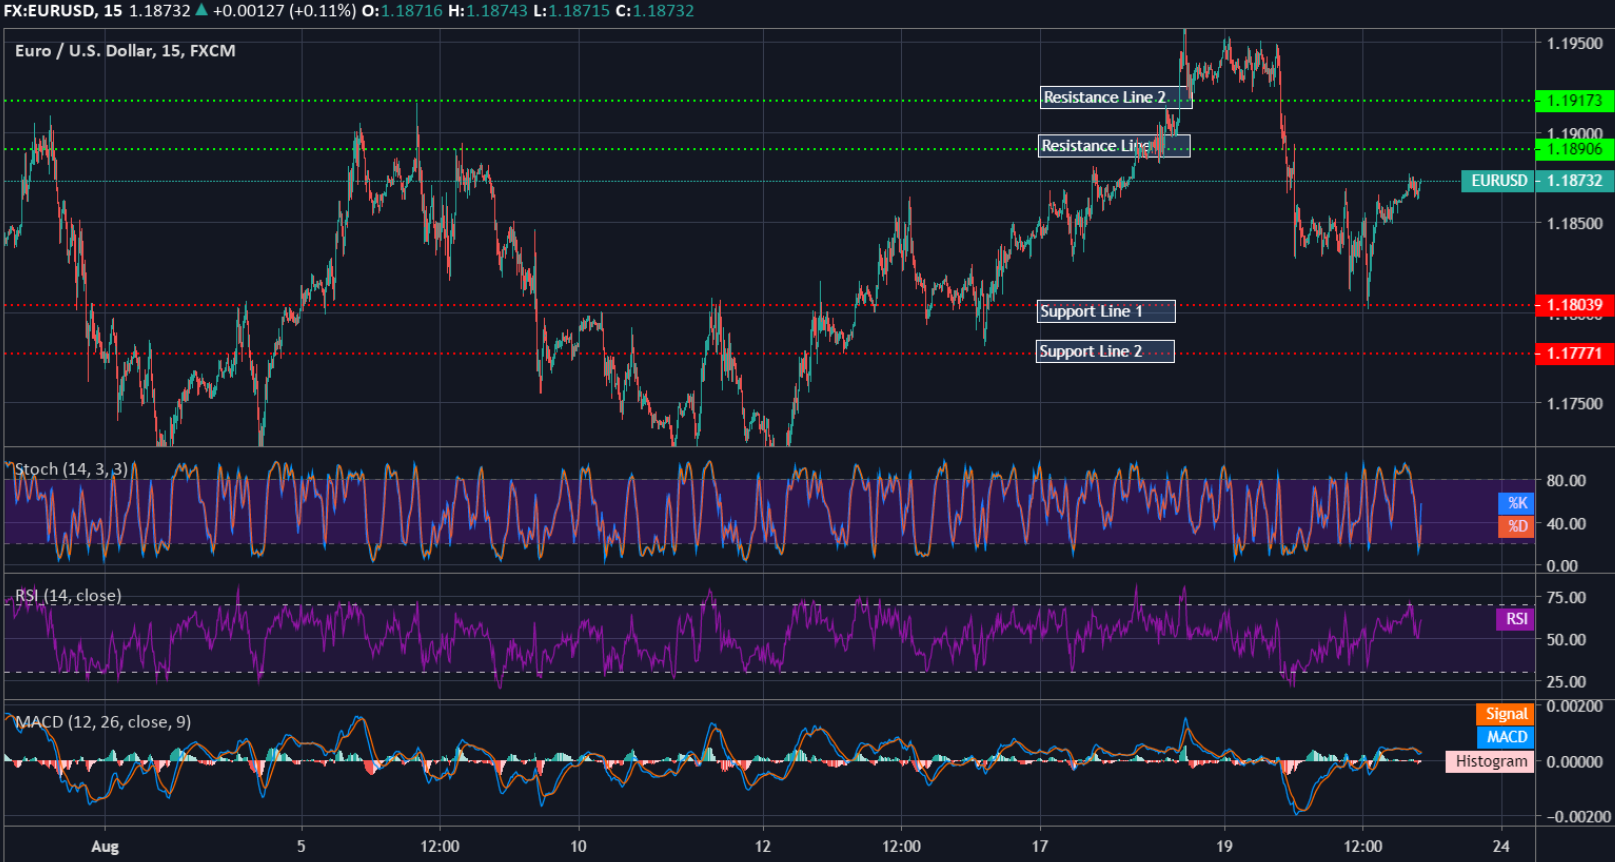The height and width of the screenshot is (862, 1615).
Task: Click the 75.00 RSI scale value
Action: coord(1566,597)
